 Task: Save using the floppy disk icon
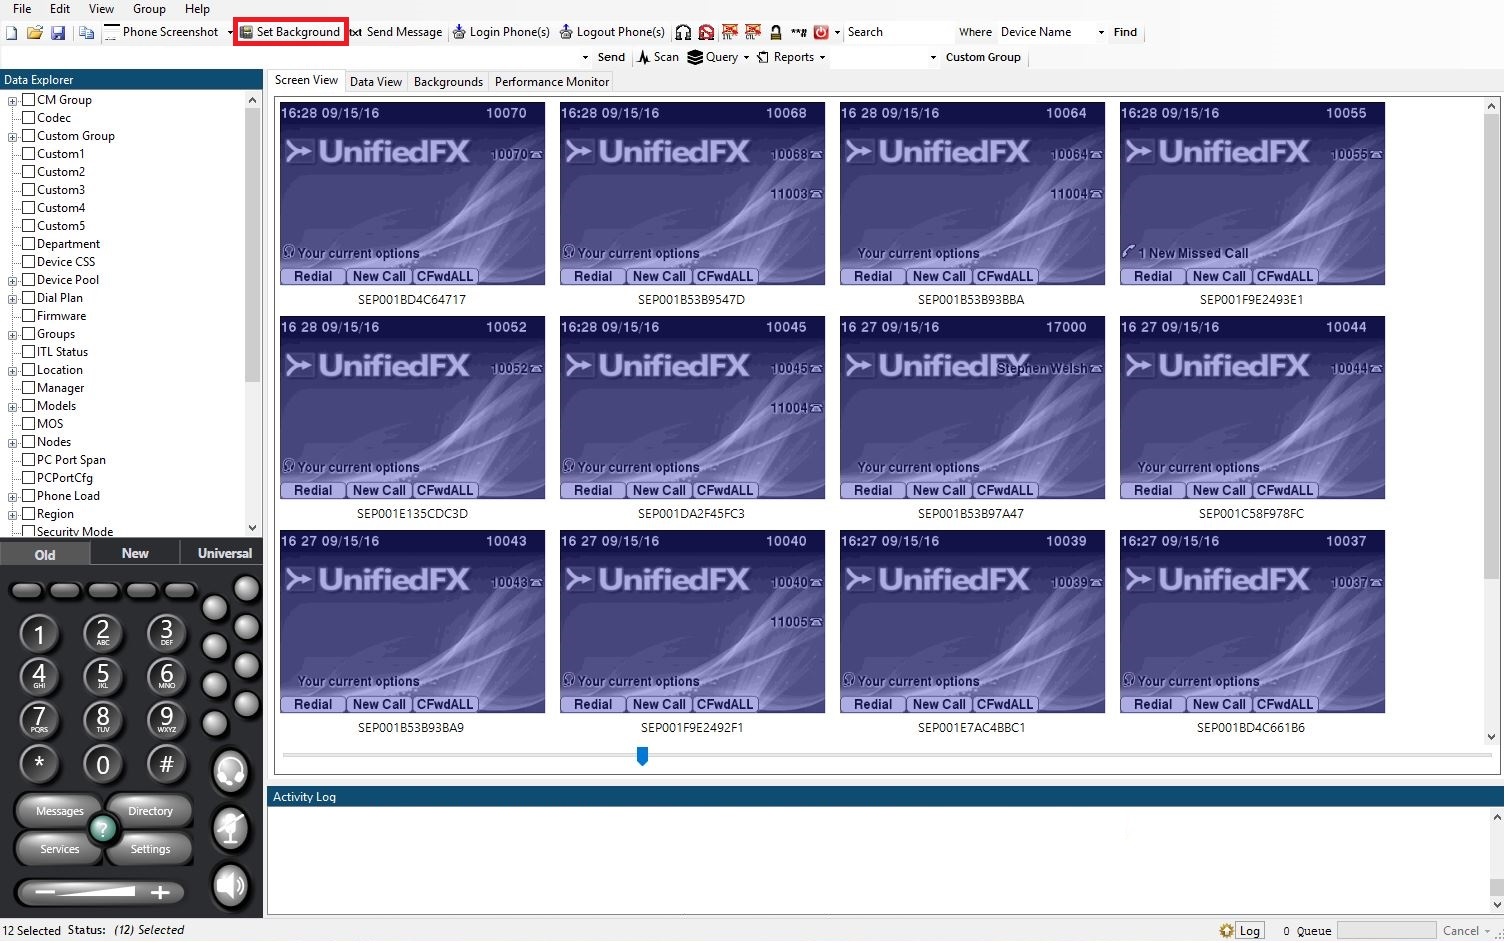point(58,33)
